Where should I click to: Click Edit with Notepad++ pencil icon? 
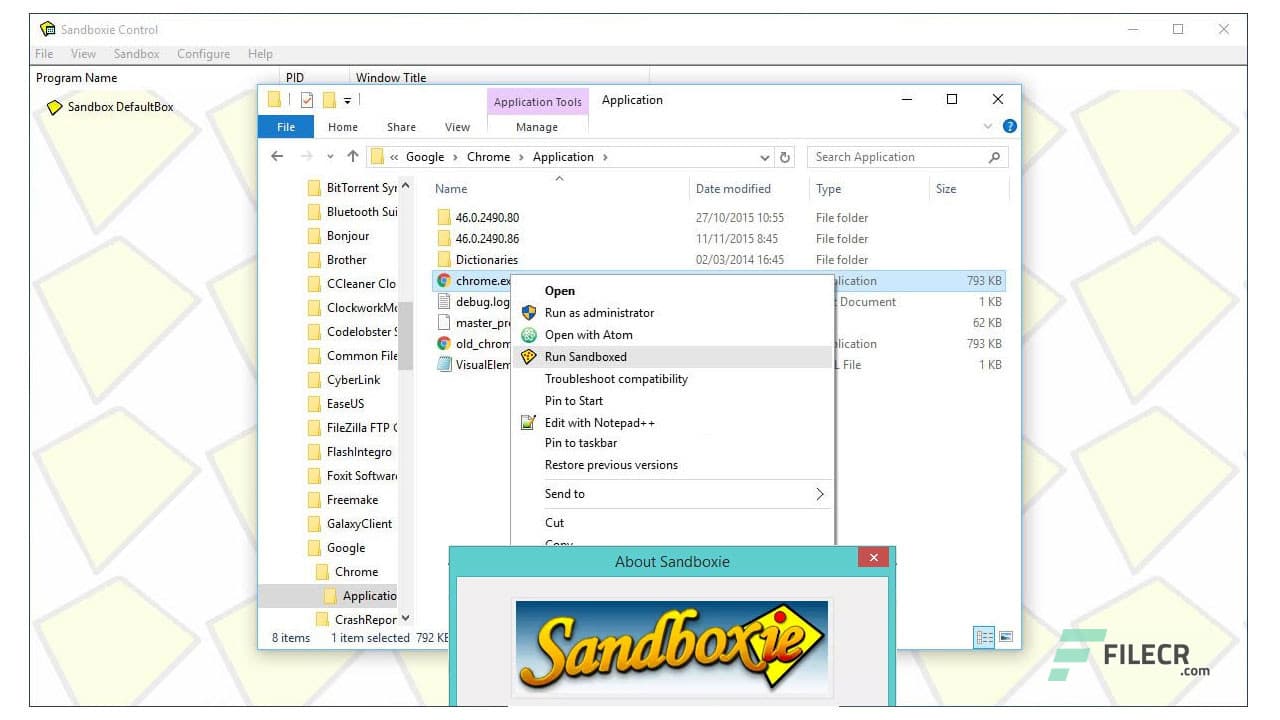click(528, 422)
